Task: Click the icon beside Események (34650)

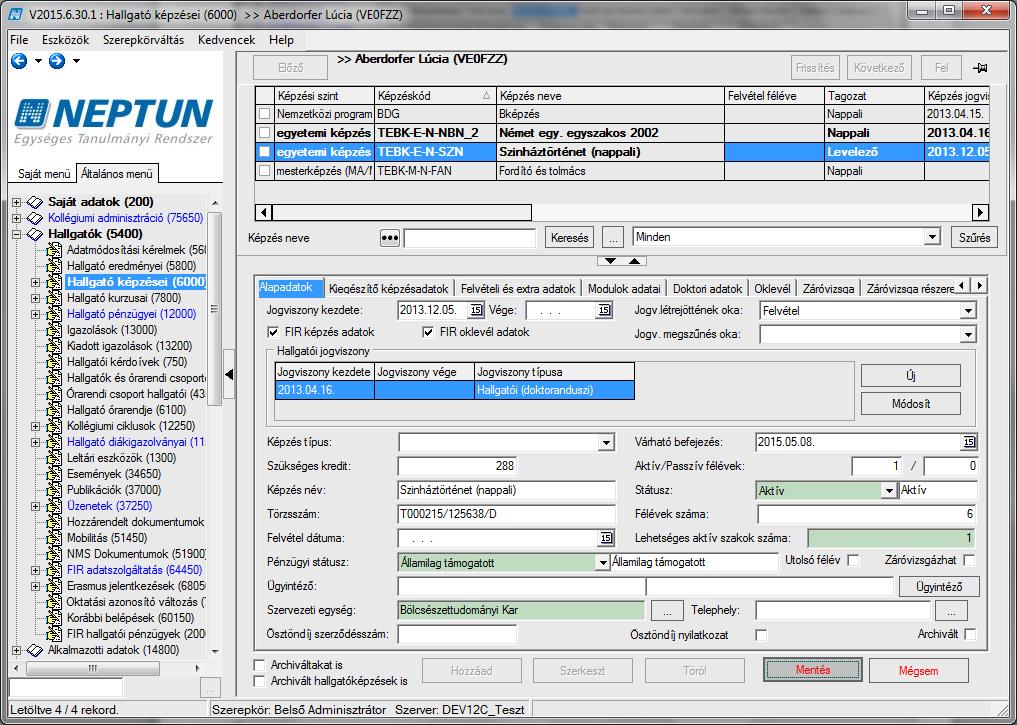Action: coord(54,474)
